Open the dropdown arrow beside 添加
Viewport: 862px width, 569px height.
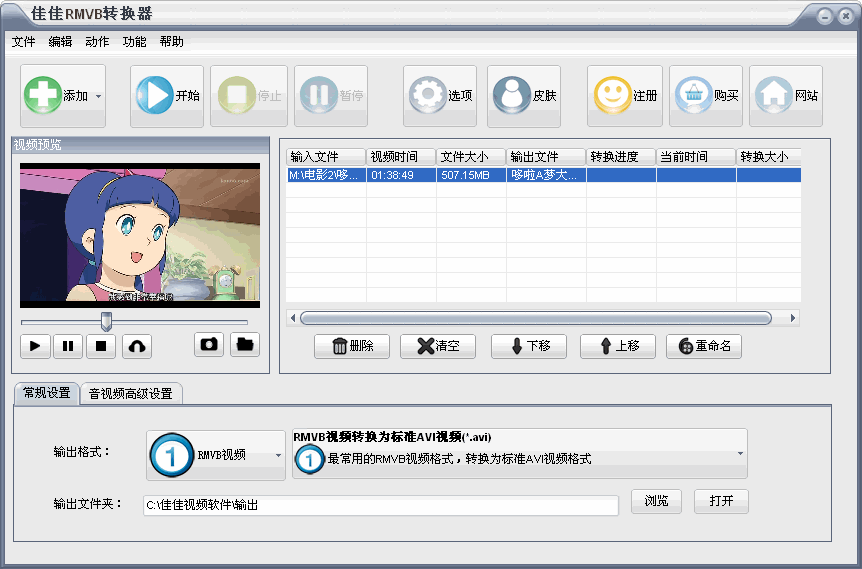(98, 96)
